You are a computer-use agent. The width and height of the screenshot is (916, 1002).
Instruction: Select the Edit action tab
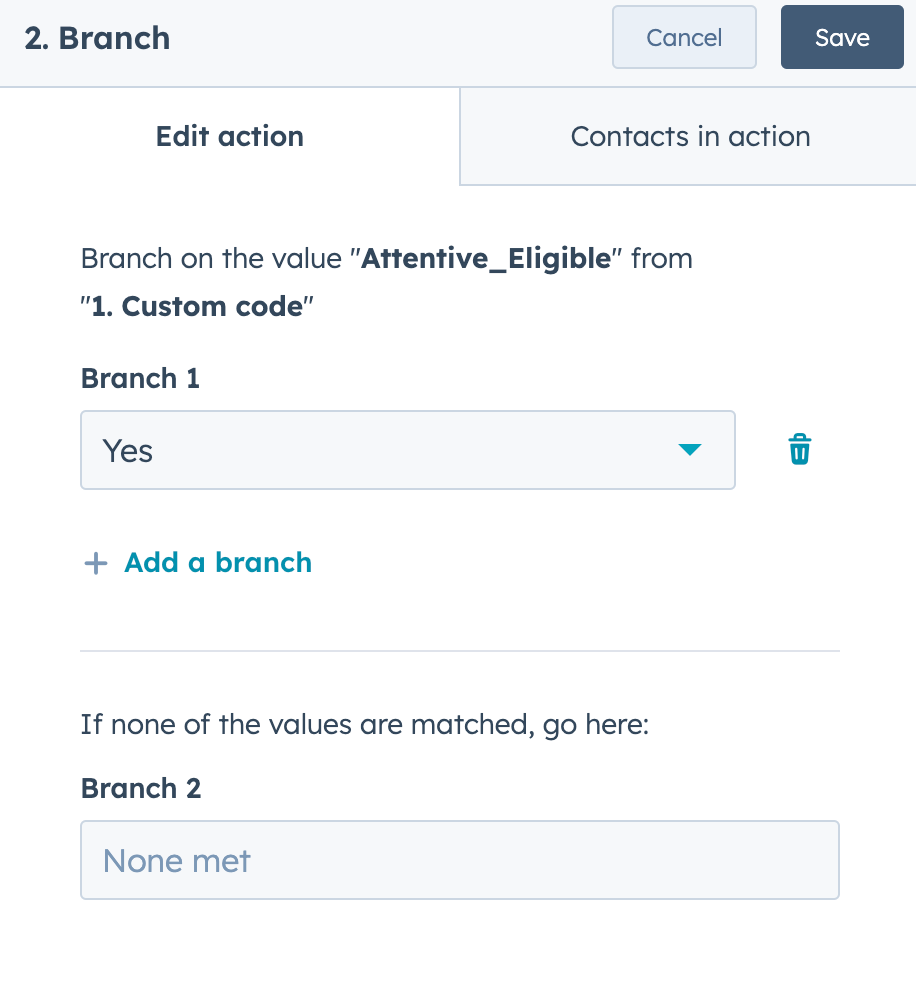(x=229, y=136)
